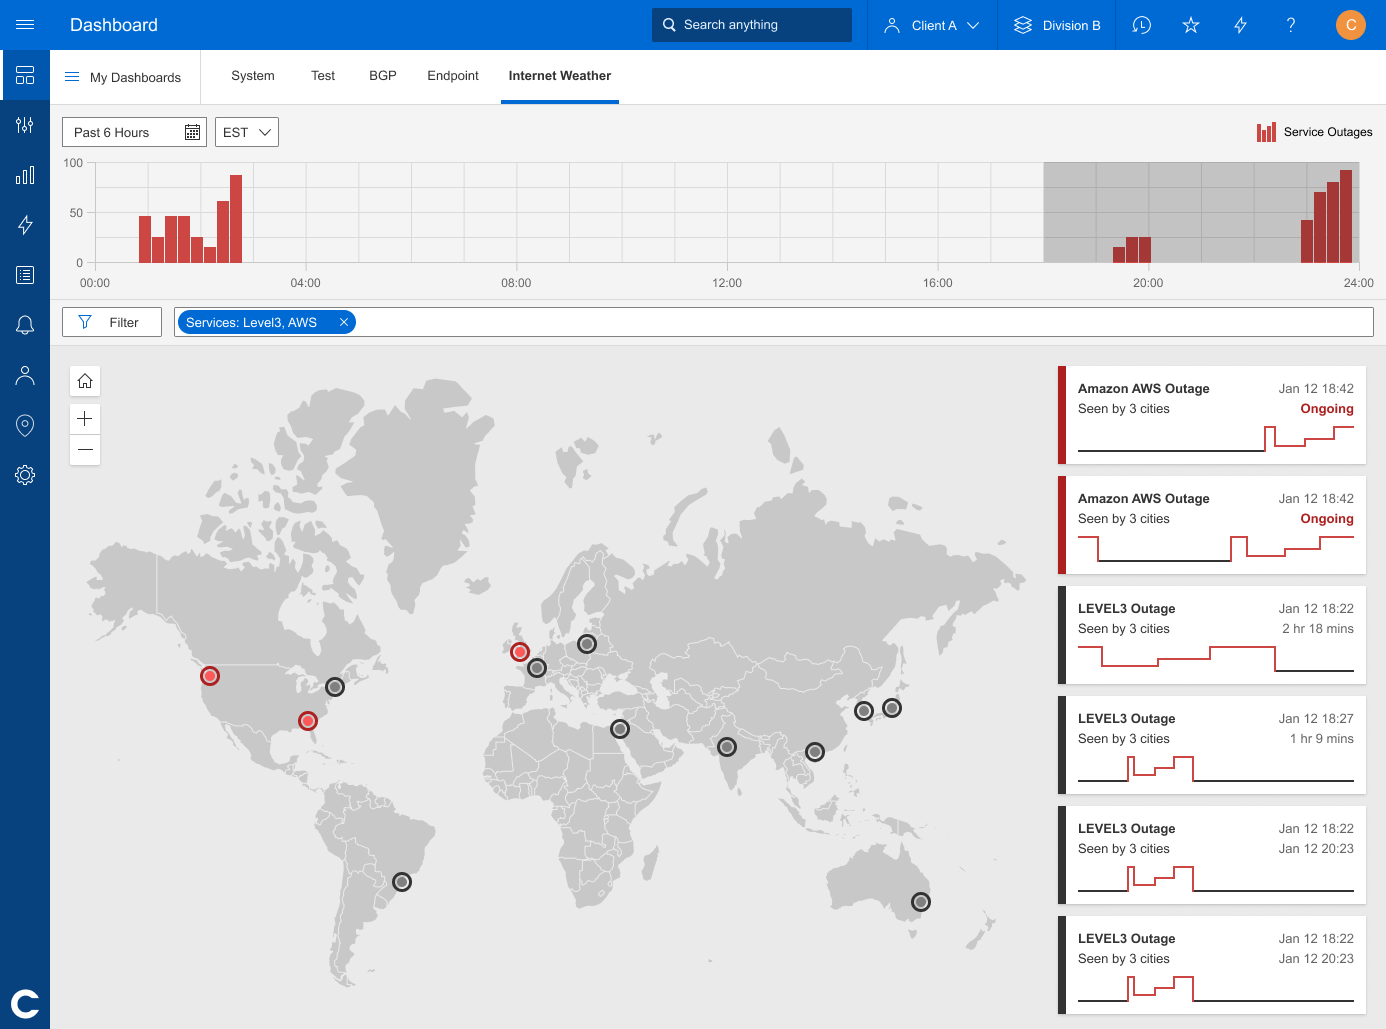This screenshot has width=1386, height=1029.
Task: Open the first Amazon AWS Outage card
Action: pos(1212,415)
